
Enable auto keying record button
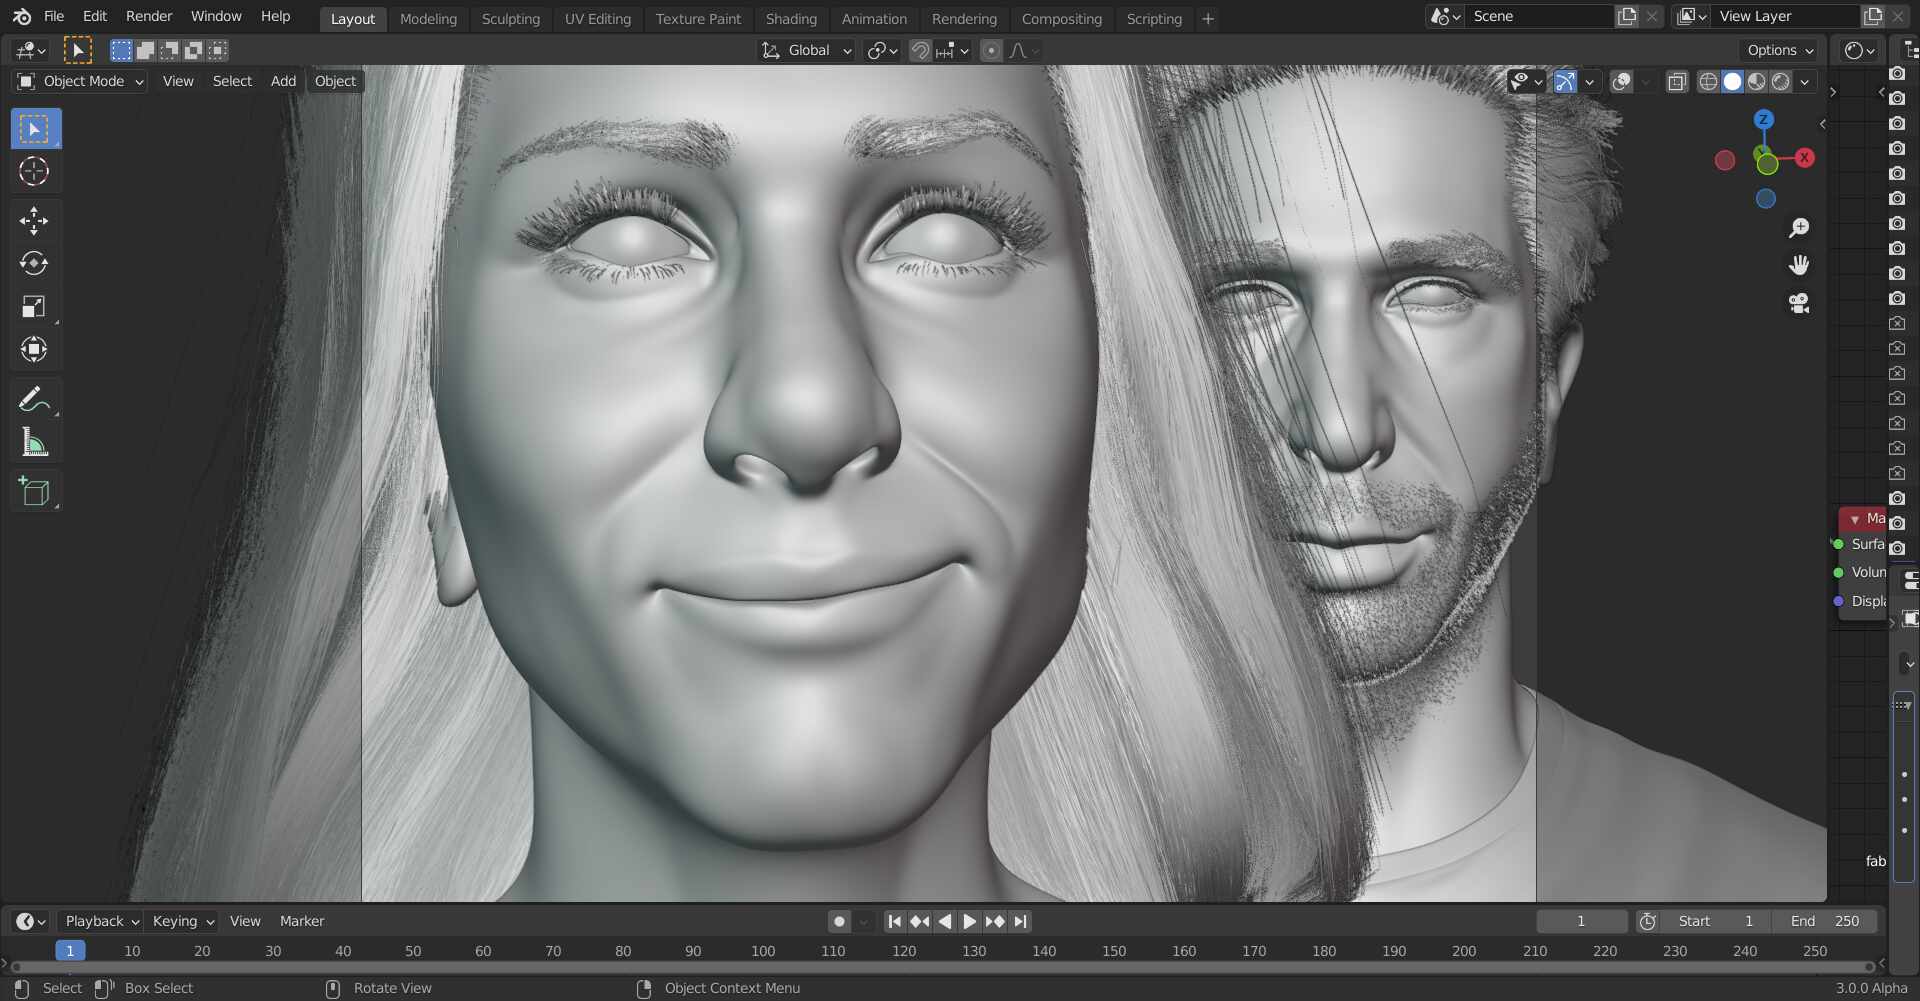839,921
